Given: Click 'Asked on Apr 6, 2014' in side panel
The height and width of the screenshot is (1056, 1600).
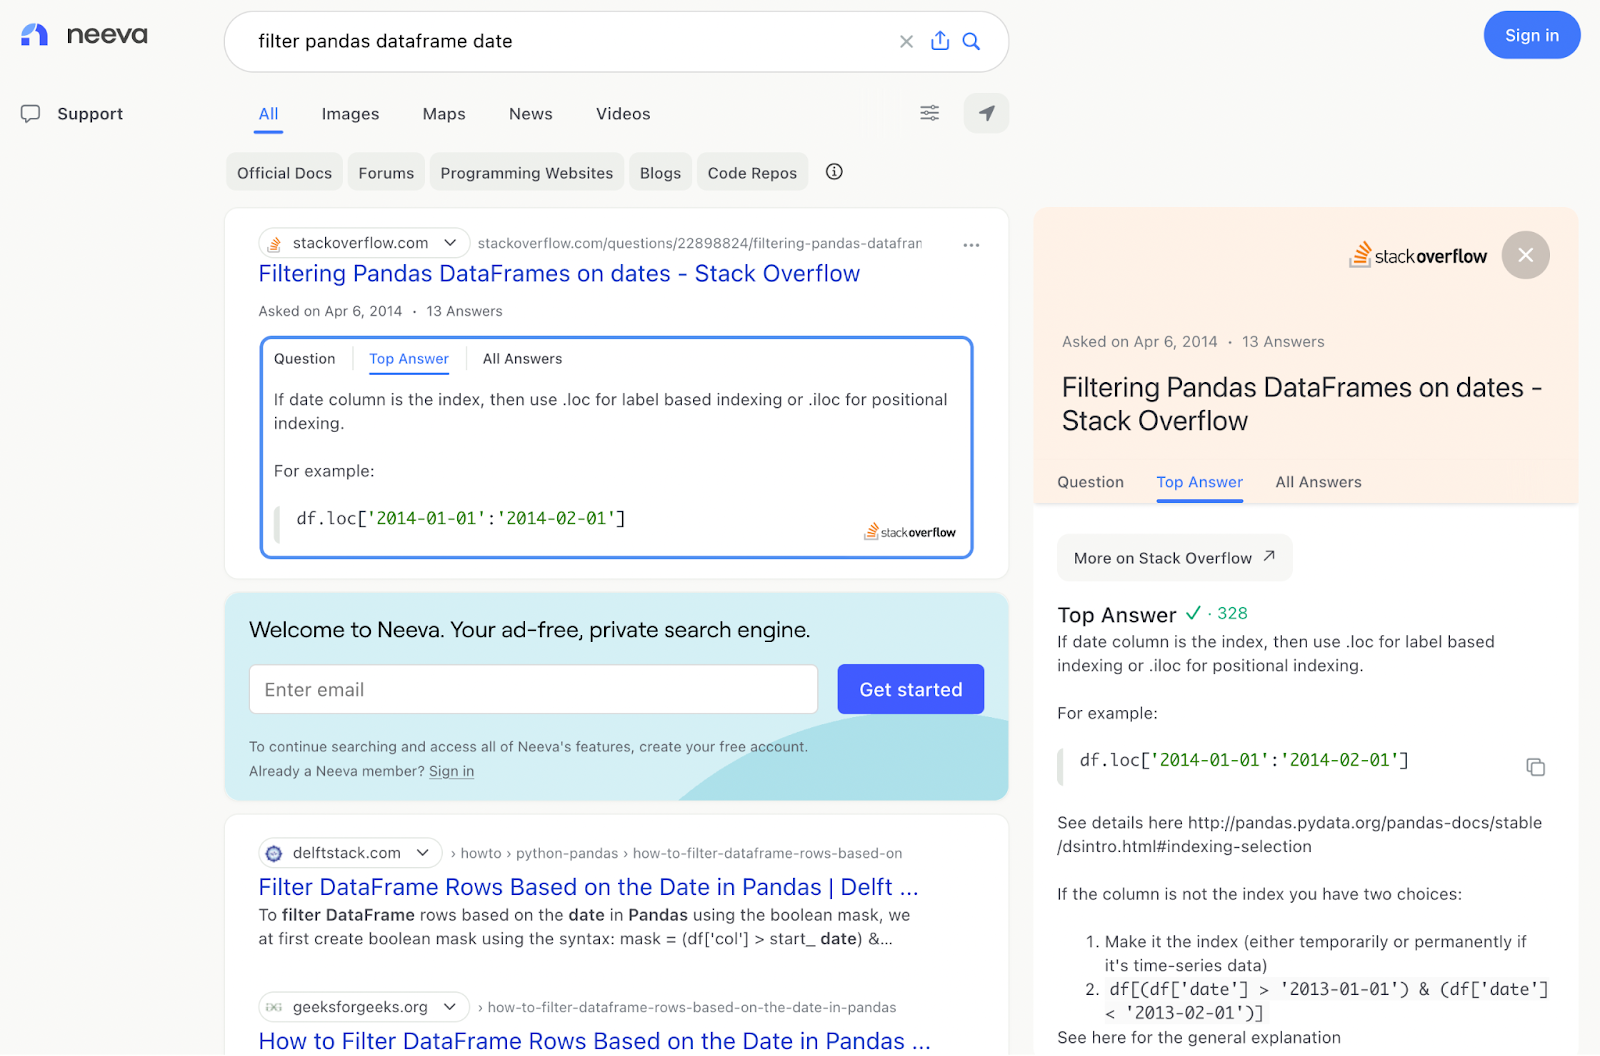Looking at the screenshot, I should coord(1139,342).
